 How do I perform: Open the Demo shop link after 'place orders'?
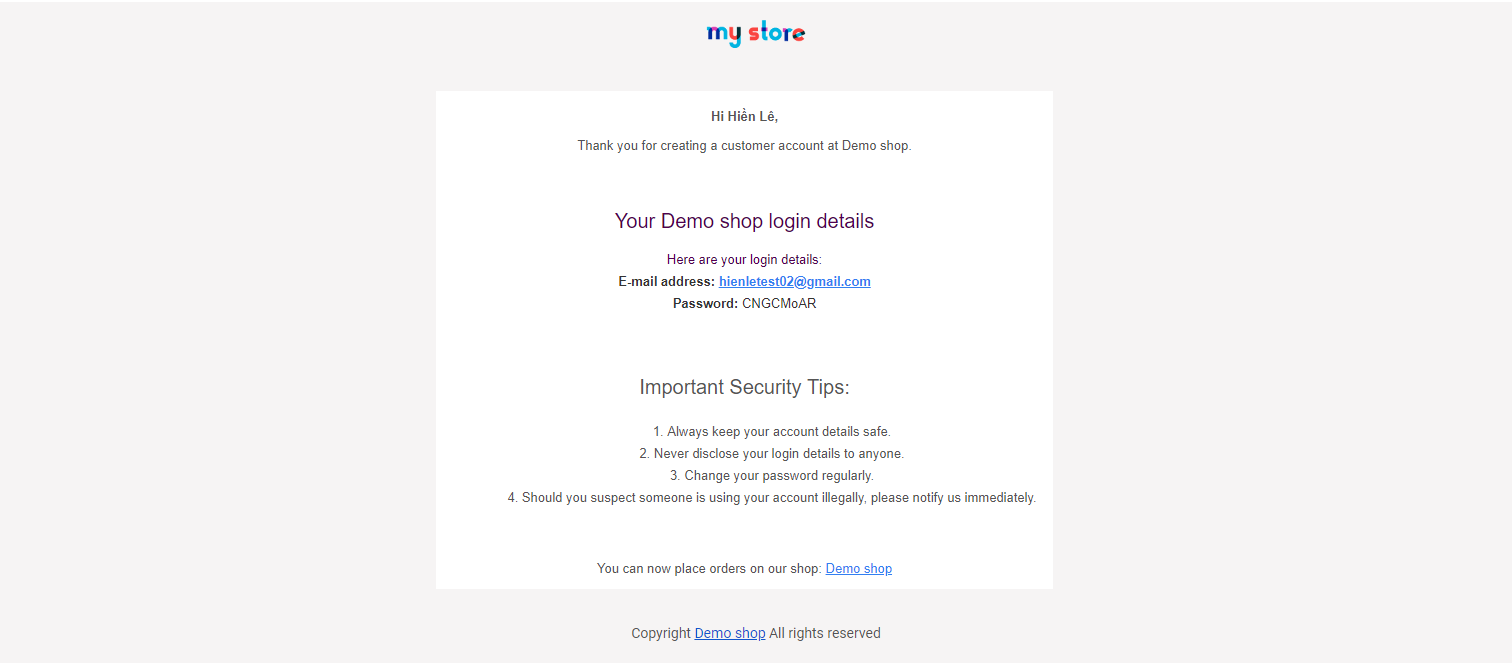point(858,569)
